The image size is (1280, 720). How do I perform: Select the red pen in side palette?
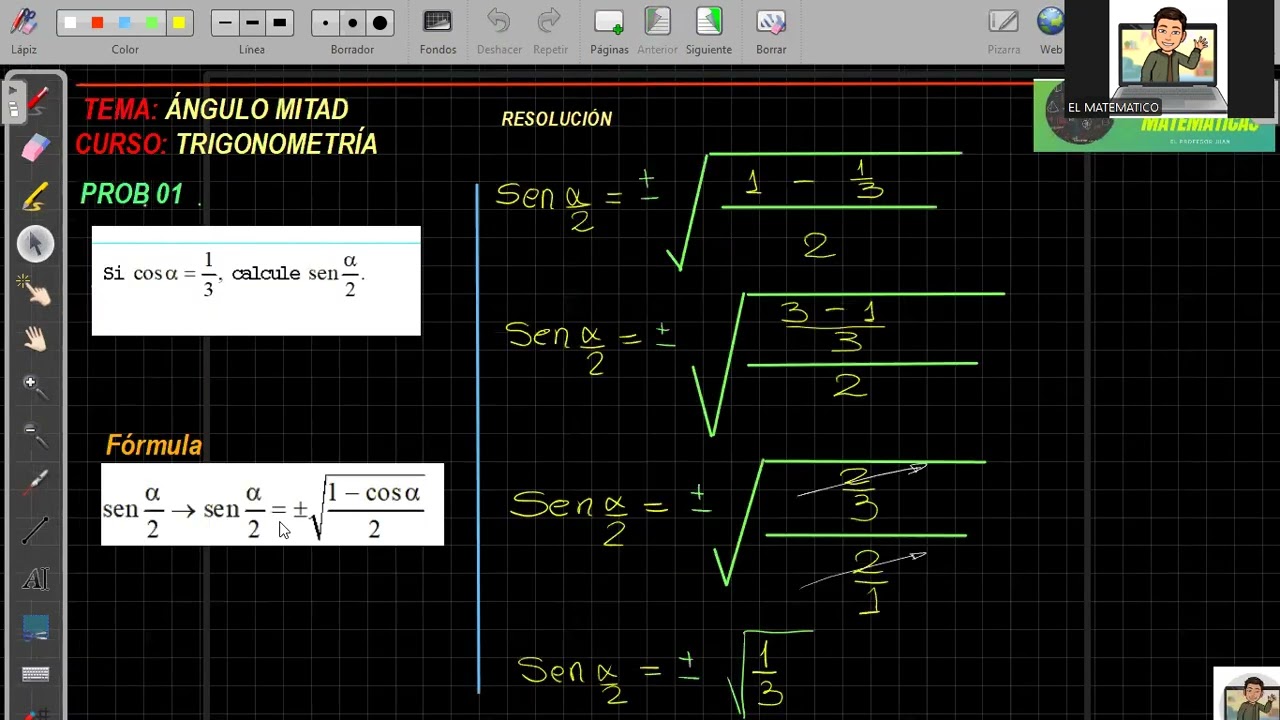click(36, 100)
